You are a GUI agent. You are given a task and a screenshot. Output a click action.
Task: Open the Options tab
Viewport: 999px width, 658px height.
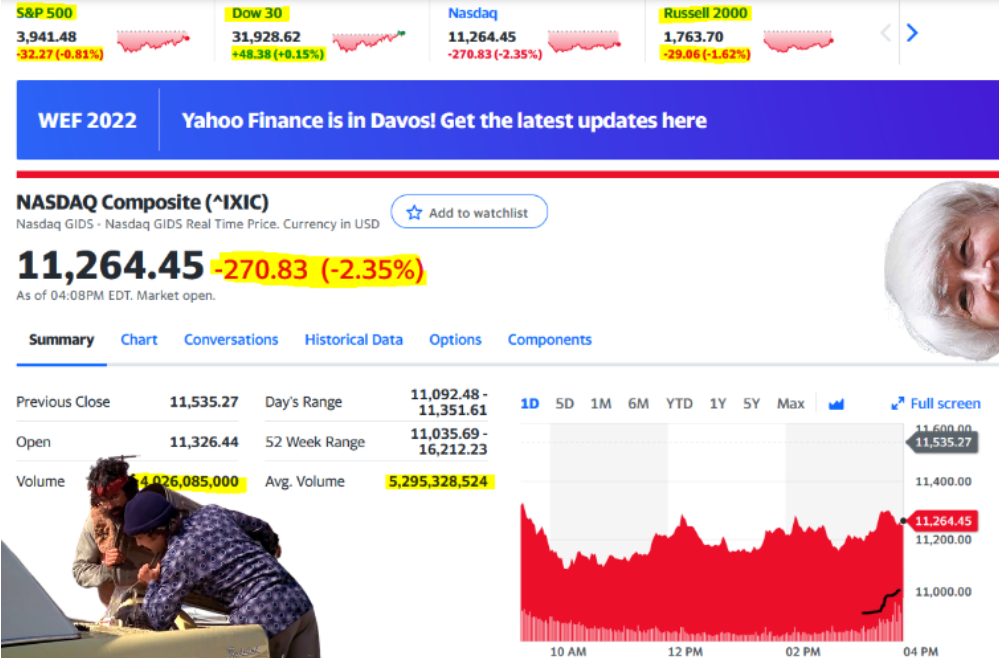tap(455, 340)
